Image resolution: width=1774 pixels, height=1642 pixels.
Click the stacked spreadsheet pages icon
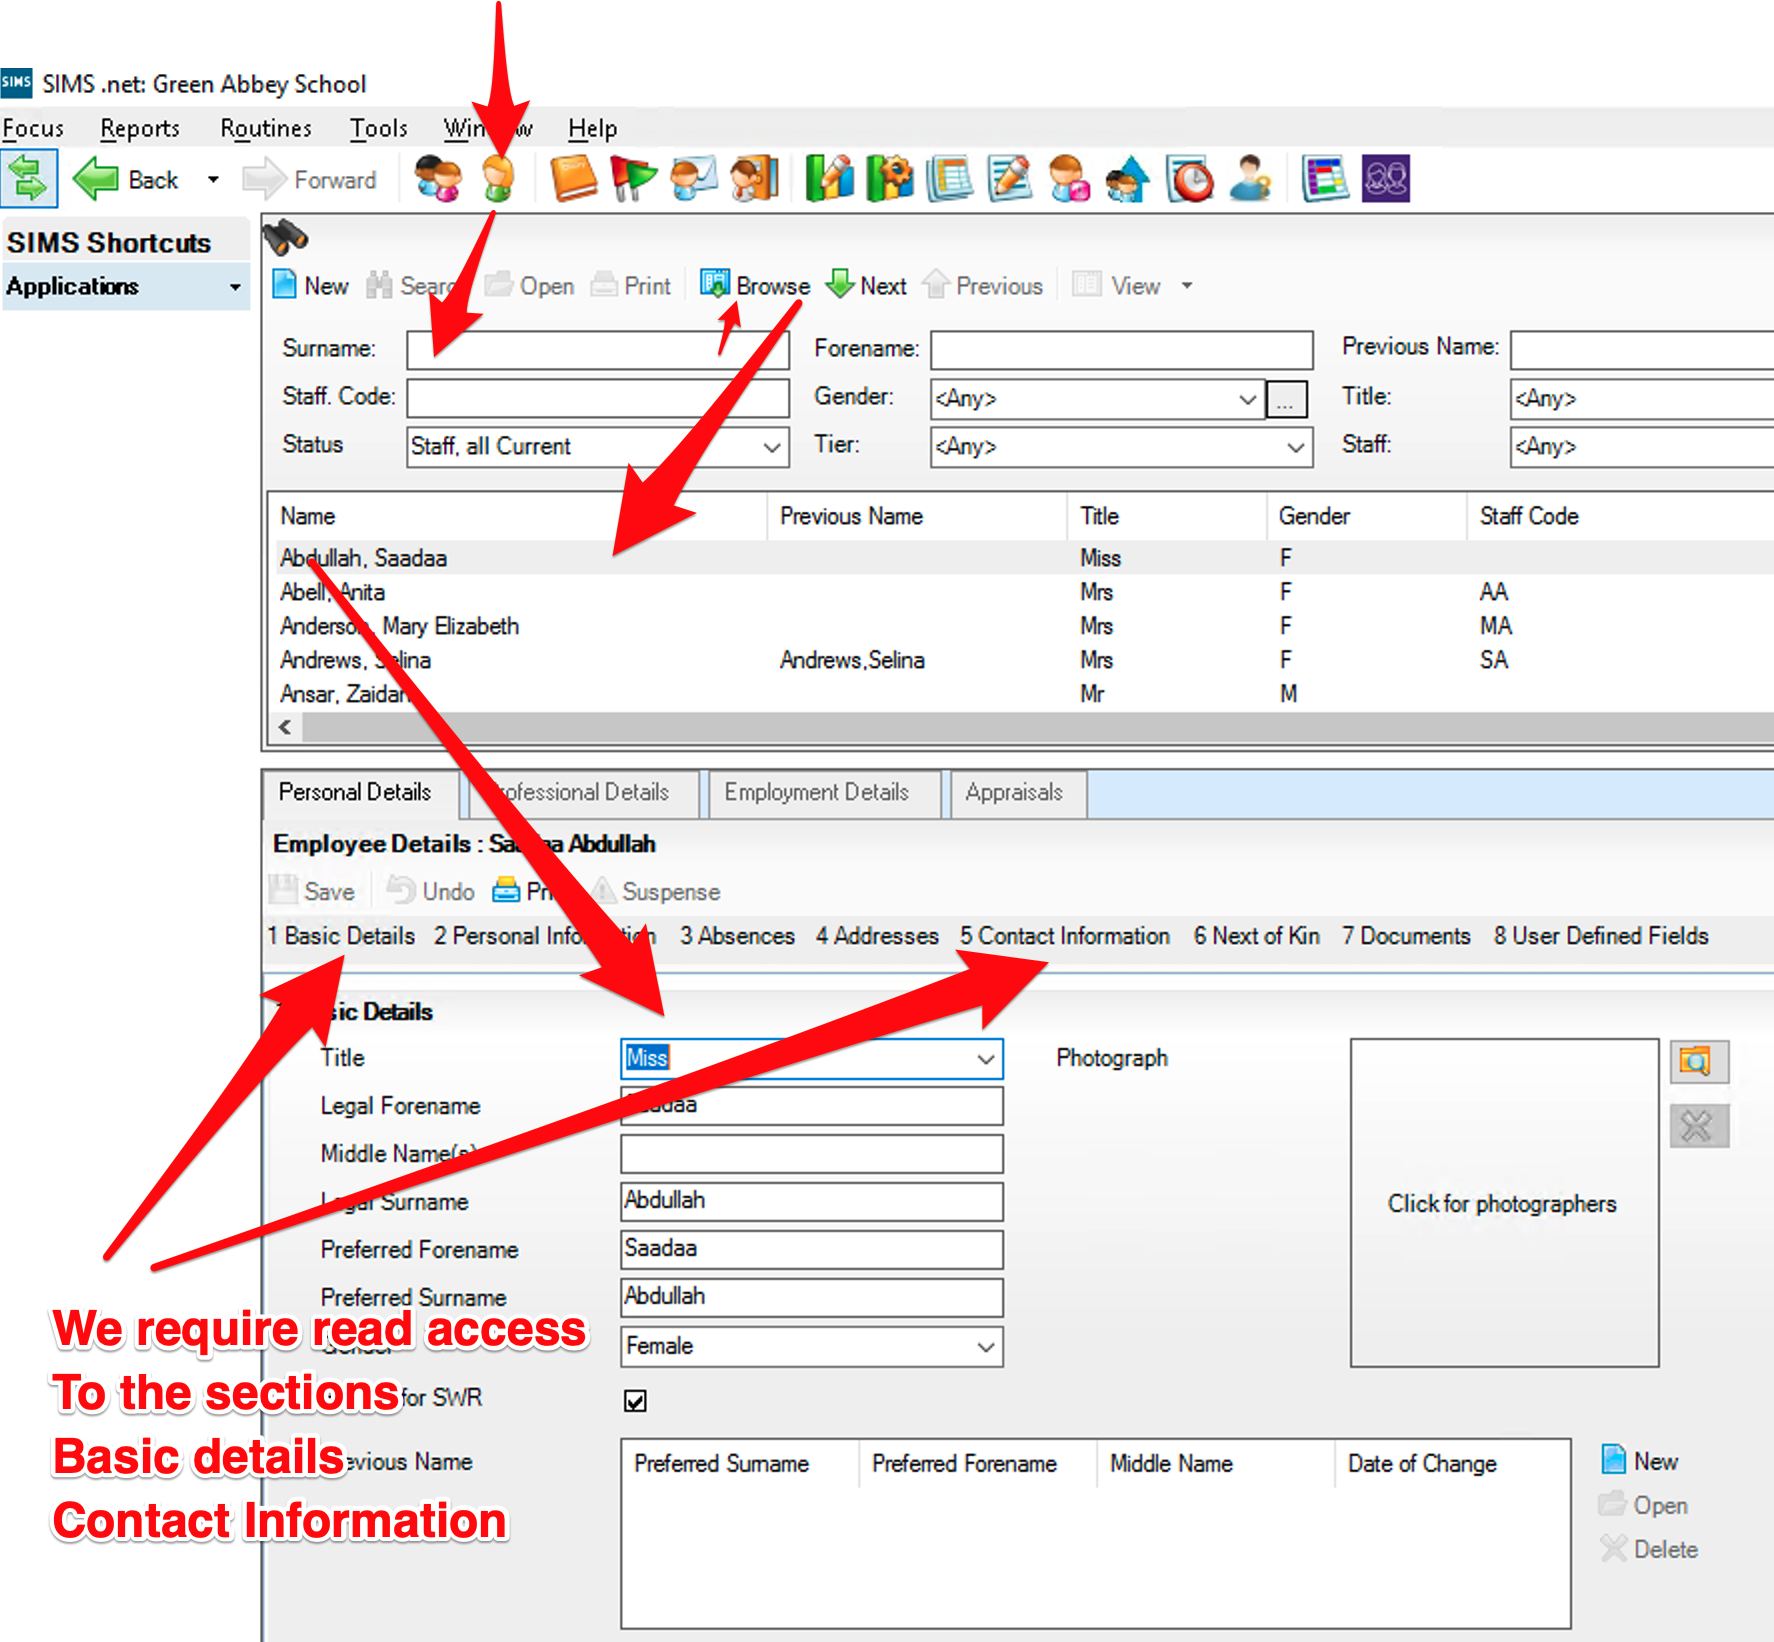click(x=949, y=179)
